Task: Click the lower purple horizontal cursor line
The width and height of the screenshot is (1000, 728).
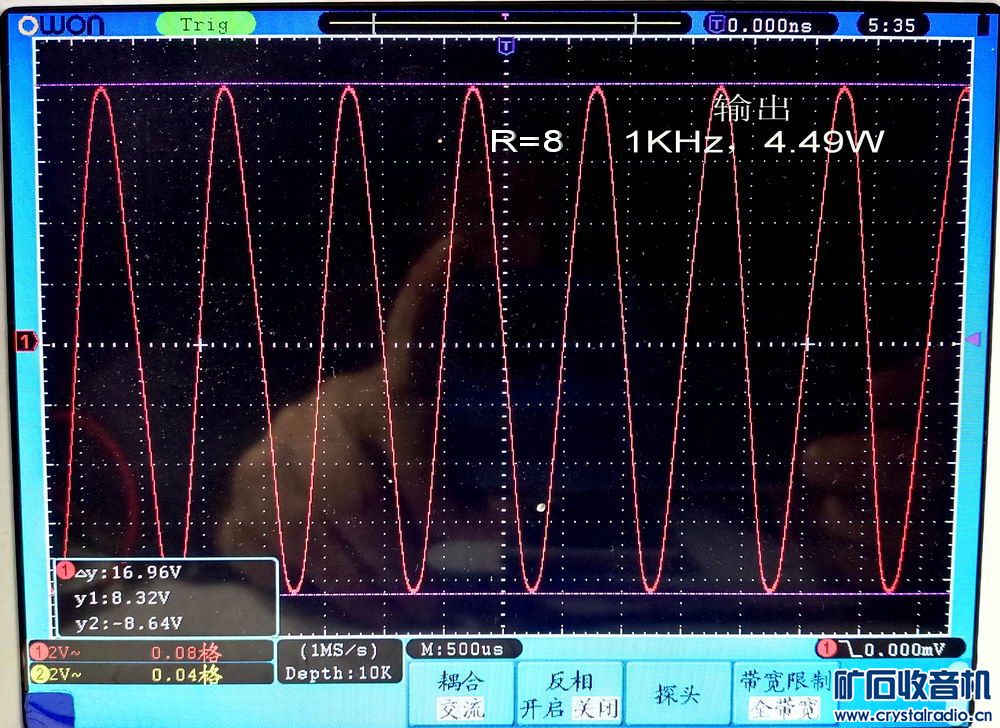Action: coord(612,594)
